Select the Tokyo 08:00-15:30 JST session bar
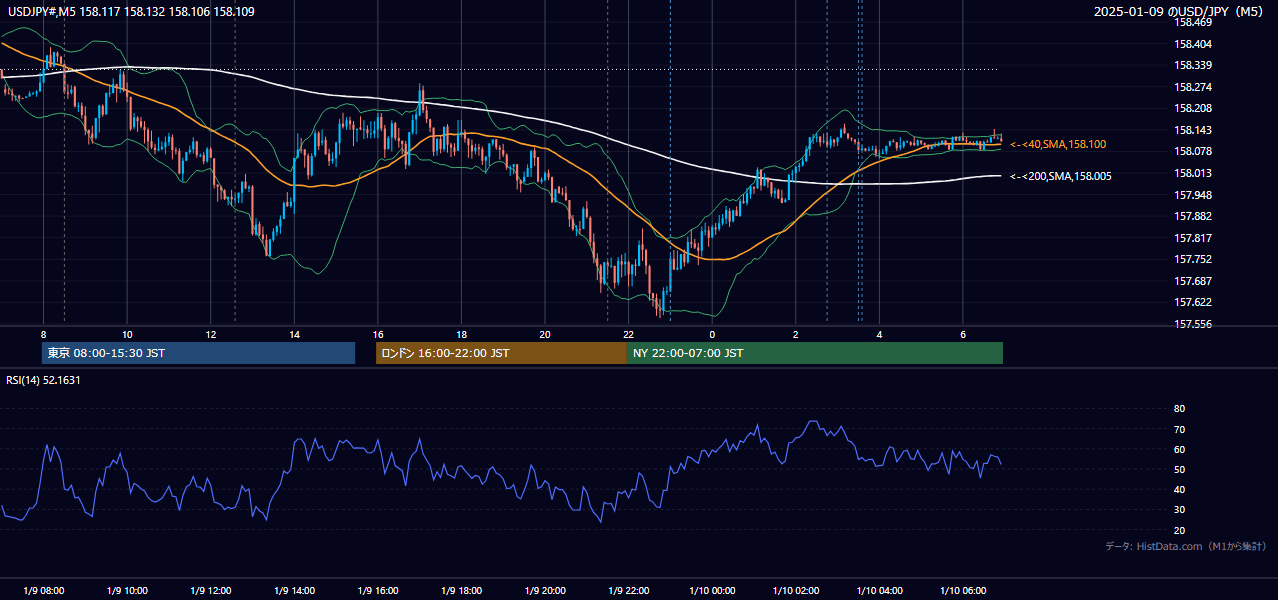The image size is (1278, 600). point(198,353)
